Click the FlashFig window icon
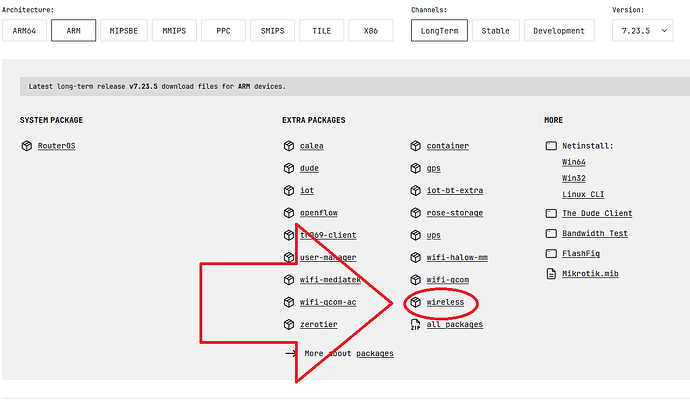The width and height of the screenshot is (690, 403). point(551,254)
